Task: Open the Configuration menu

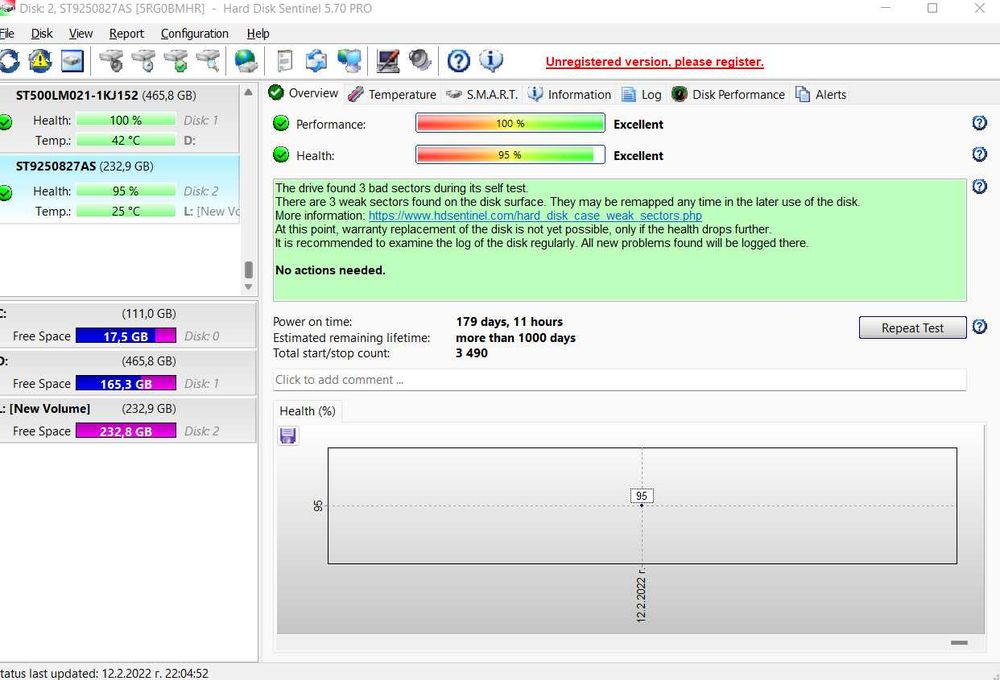Action: pos(195,34)
